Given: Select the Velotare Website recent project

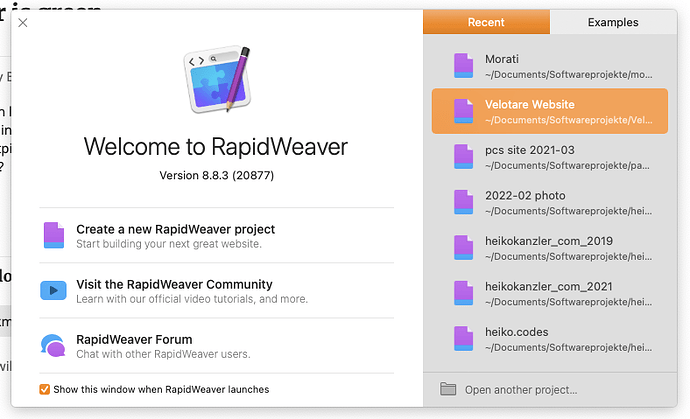Looking at the screenshot, I should [550, 111].
